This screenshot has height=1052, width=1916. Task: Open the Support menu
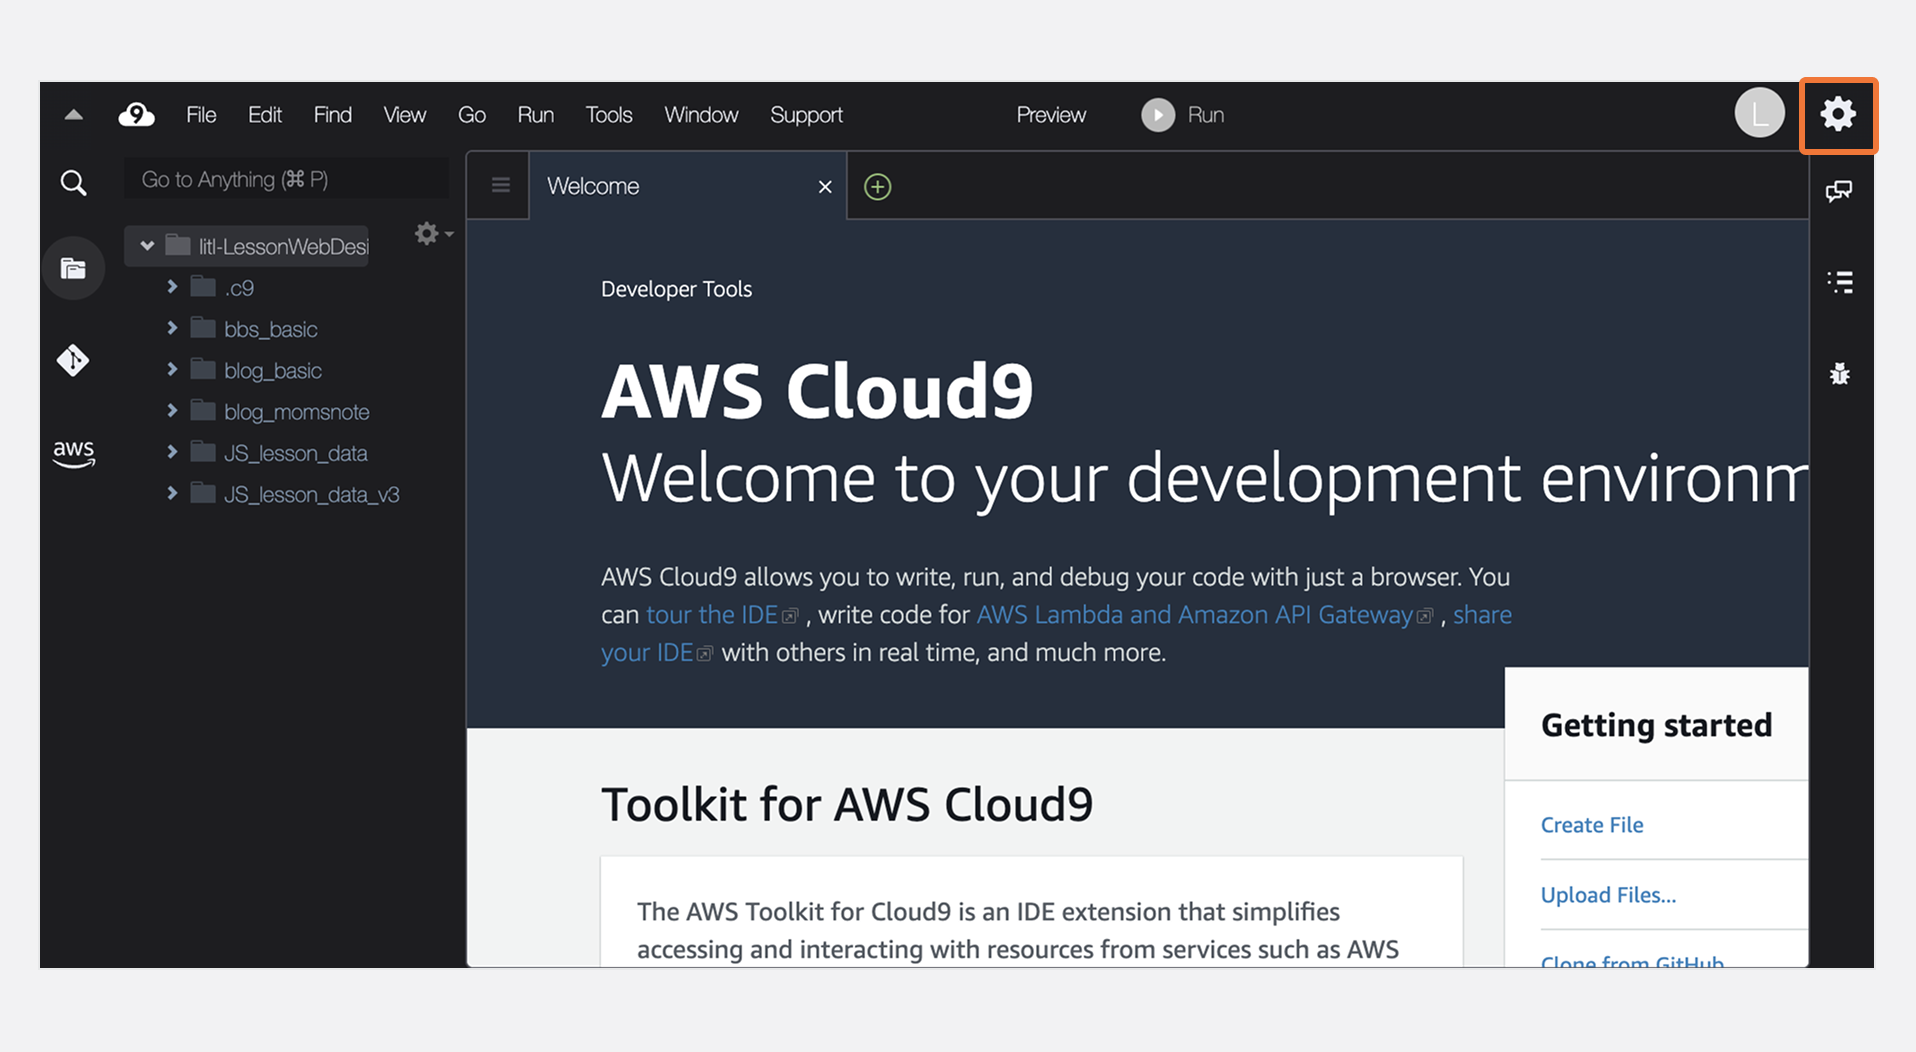coord(806,115)
